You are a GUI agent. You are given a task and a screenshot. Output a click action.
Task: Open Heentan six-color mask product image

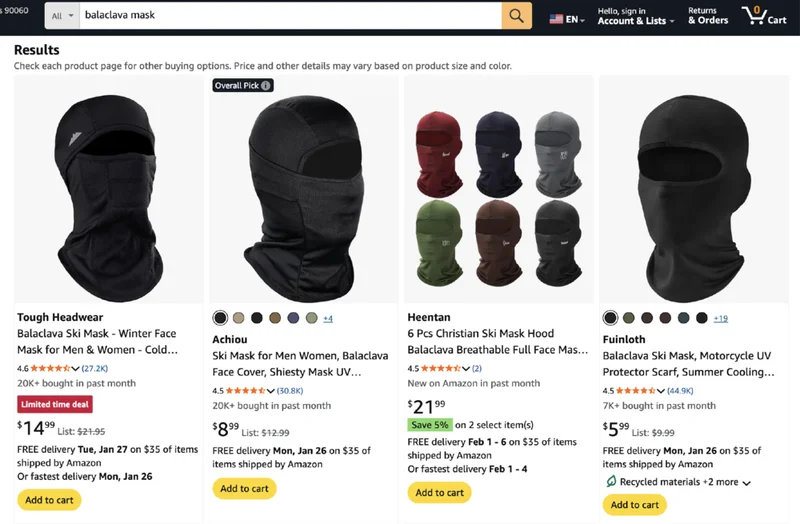pyautogui.click(x=497, y=188)
